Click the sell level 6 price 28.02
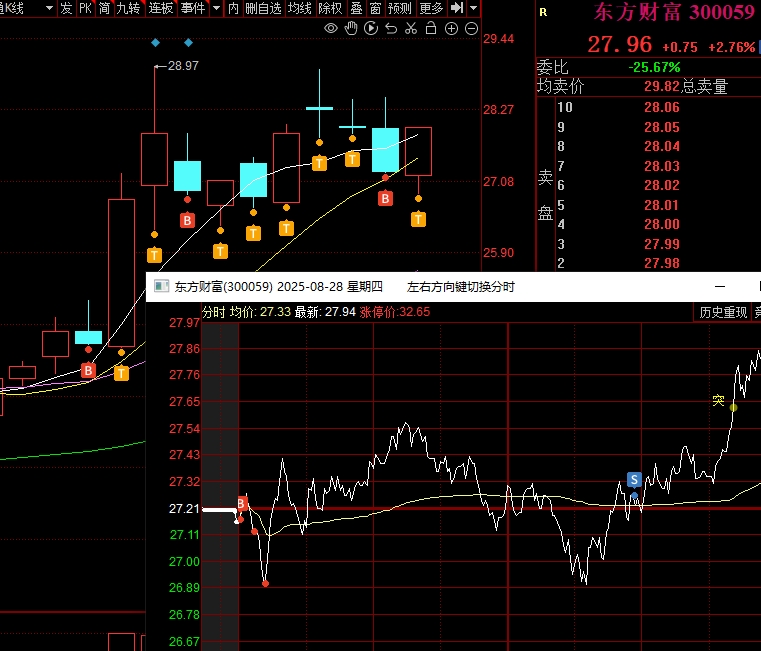The width and height of the screenshot is (761, 651). click(x=662, y=185)
